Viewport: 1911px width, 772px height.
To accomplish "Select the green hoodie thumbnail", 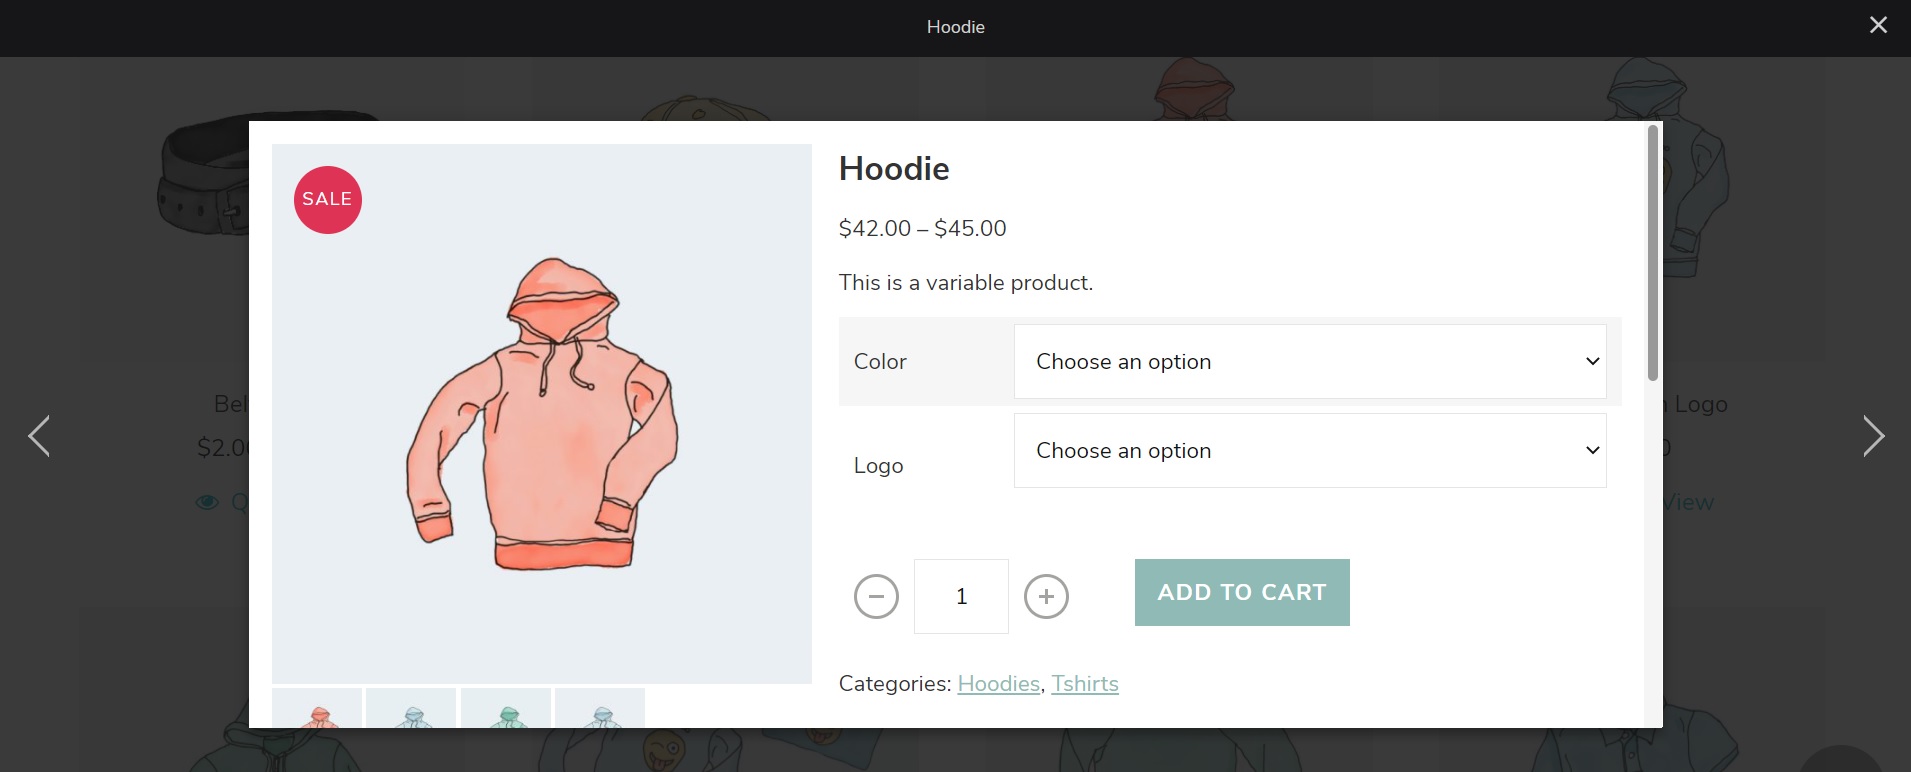I will pos(506,708).
